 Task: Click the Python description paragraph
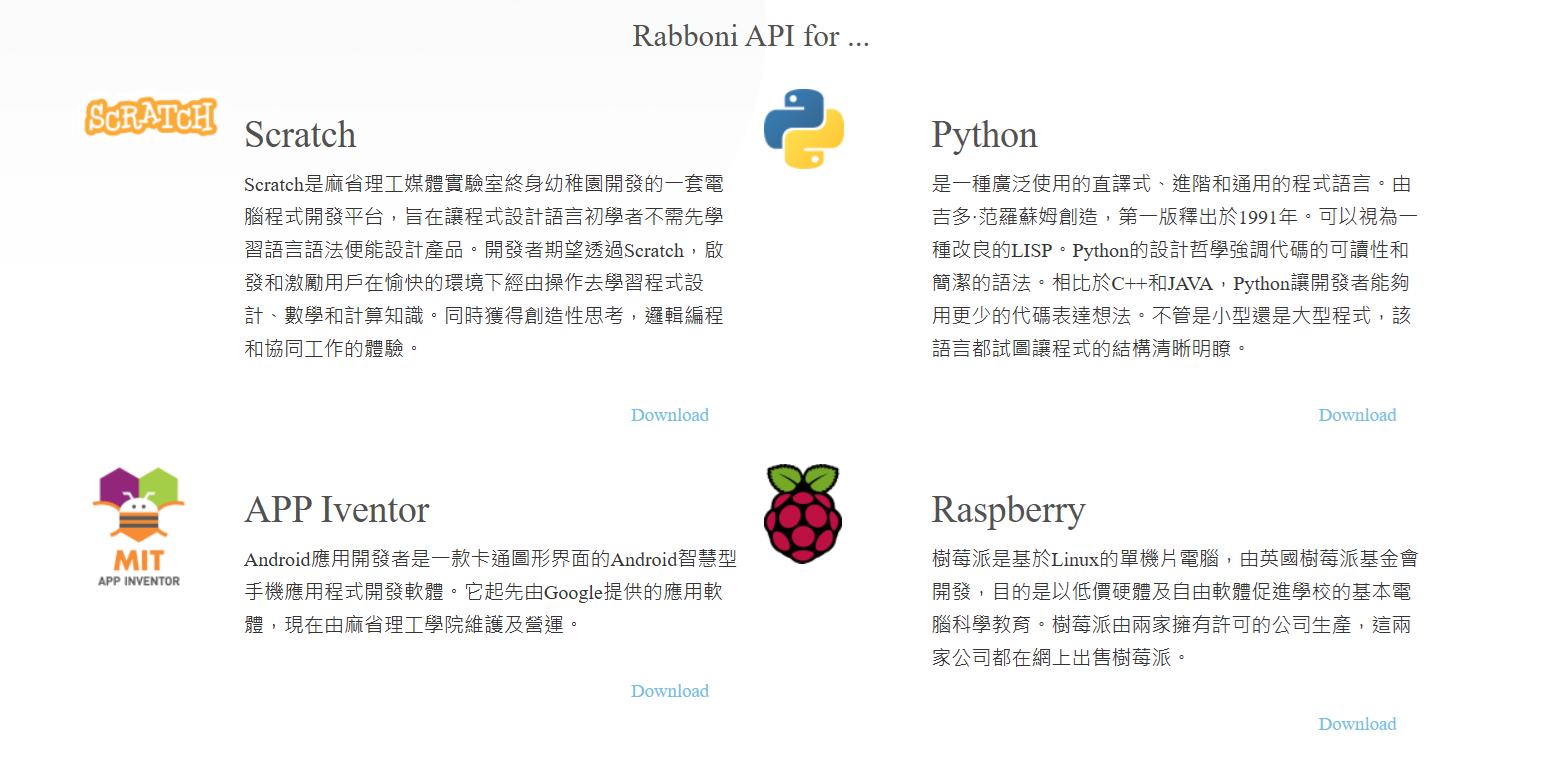[x=1174, y=266]
